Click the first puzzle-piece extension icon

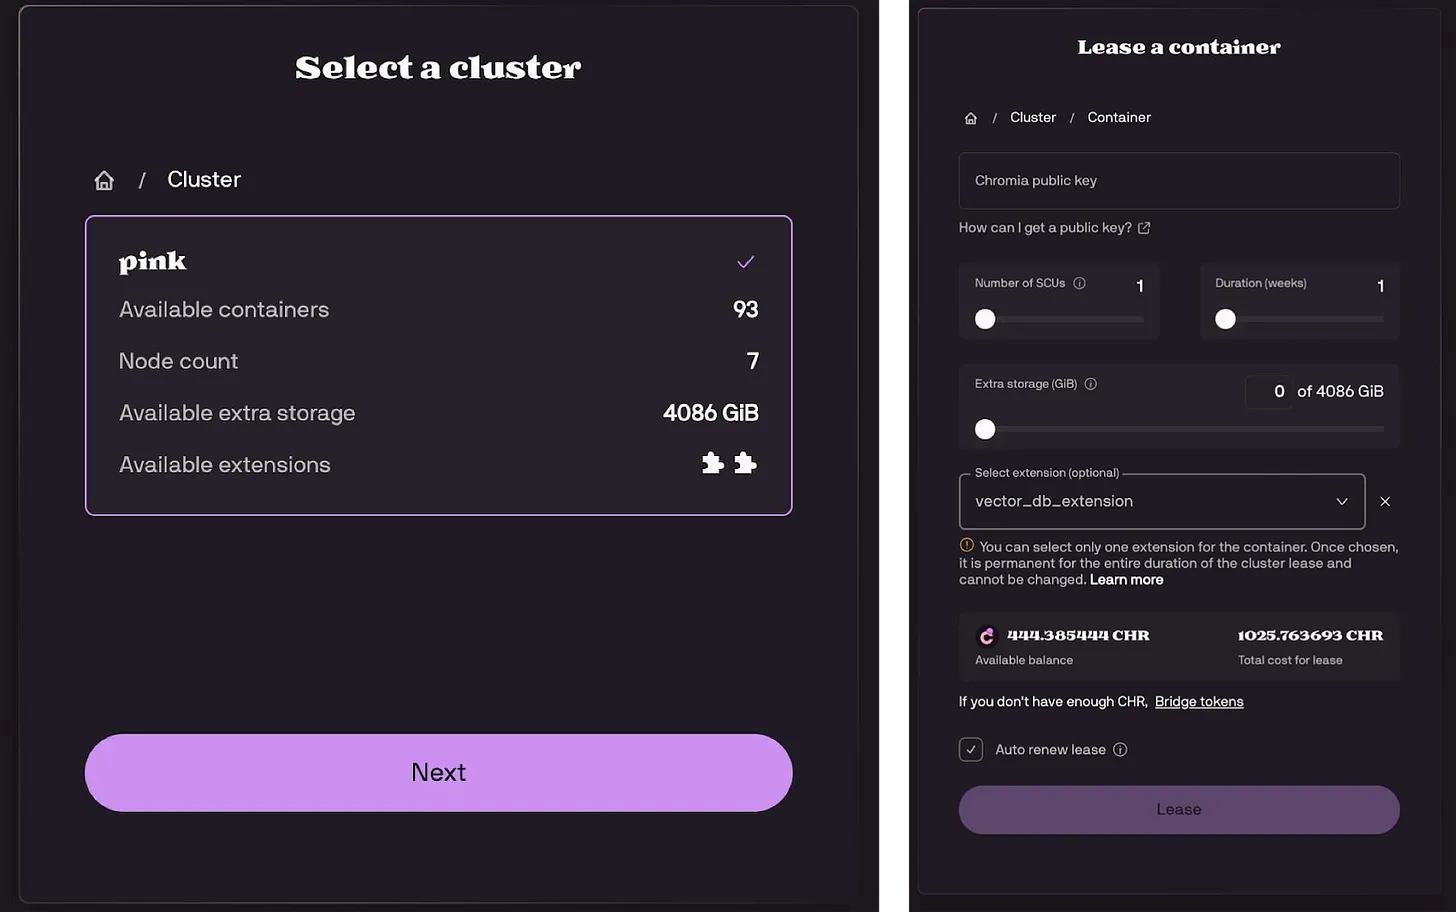tap(712, 463)
